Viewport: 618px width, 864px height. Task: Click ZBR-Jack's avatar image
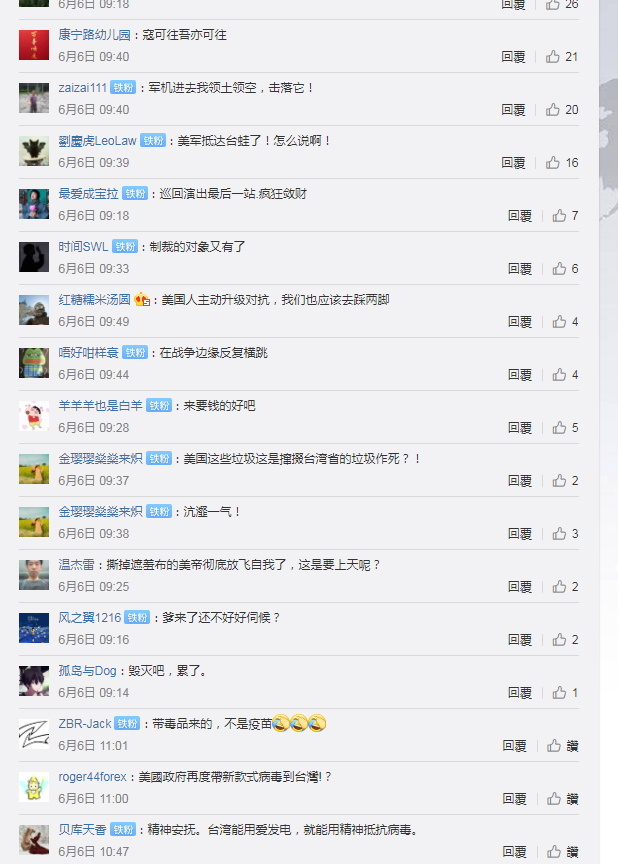point(34,735)
